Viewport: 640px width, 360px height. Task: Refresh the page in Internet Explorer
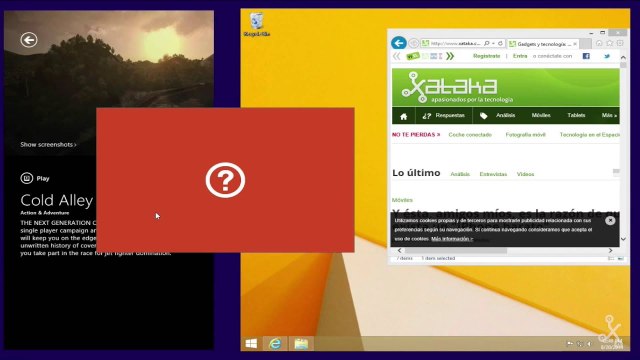point(500,43)
